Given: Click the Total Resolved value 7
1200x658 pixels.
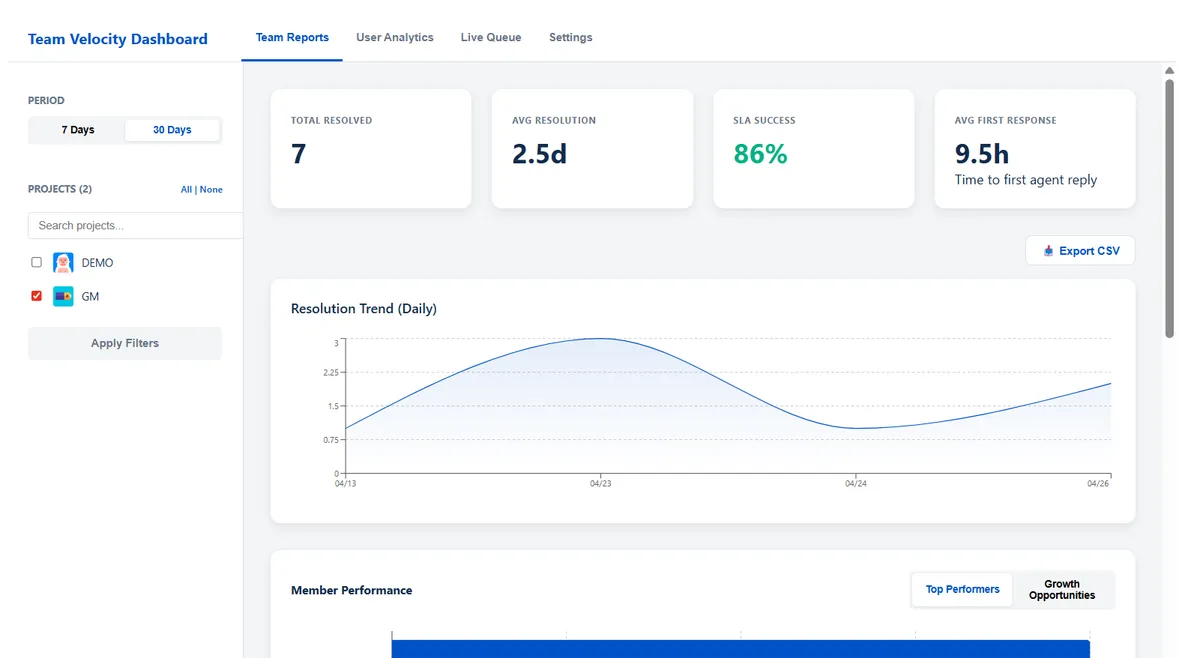Looking at the screenshot, I should point(298,154).
